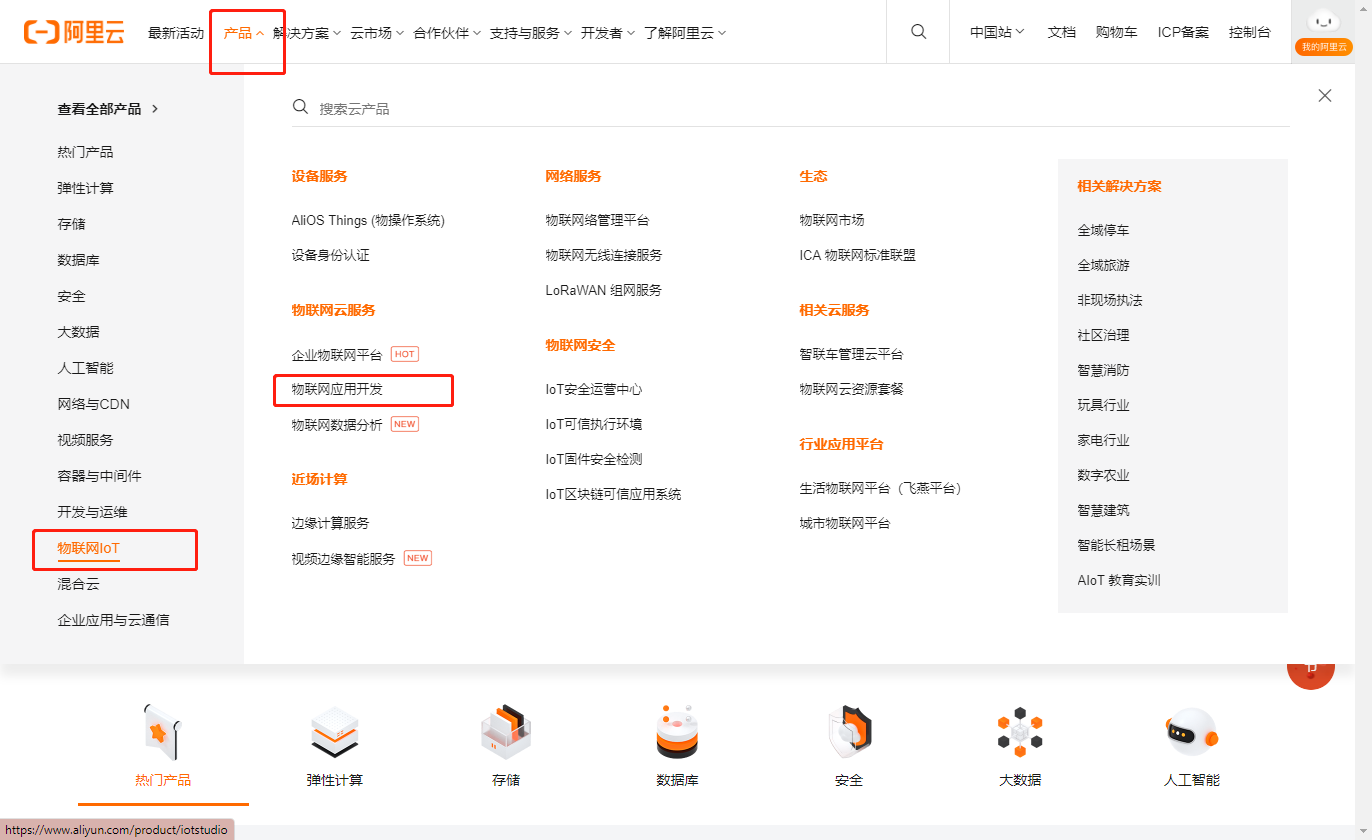Select 企业应用与云通信 in sidebar

pyautogui.click(x=114, y=620)
